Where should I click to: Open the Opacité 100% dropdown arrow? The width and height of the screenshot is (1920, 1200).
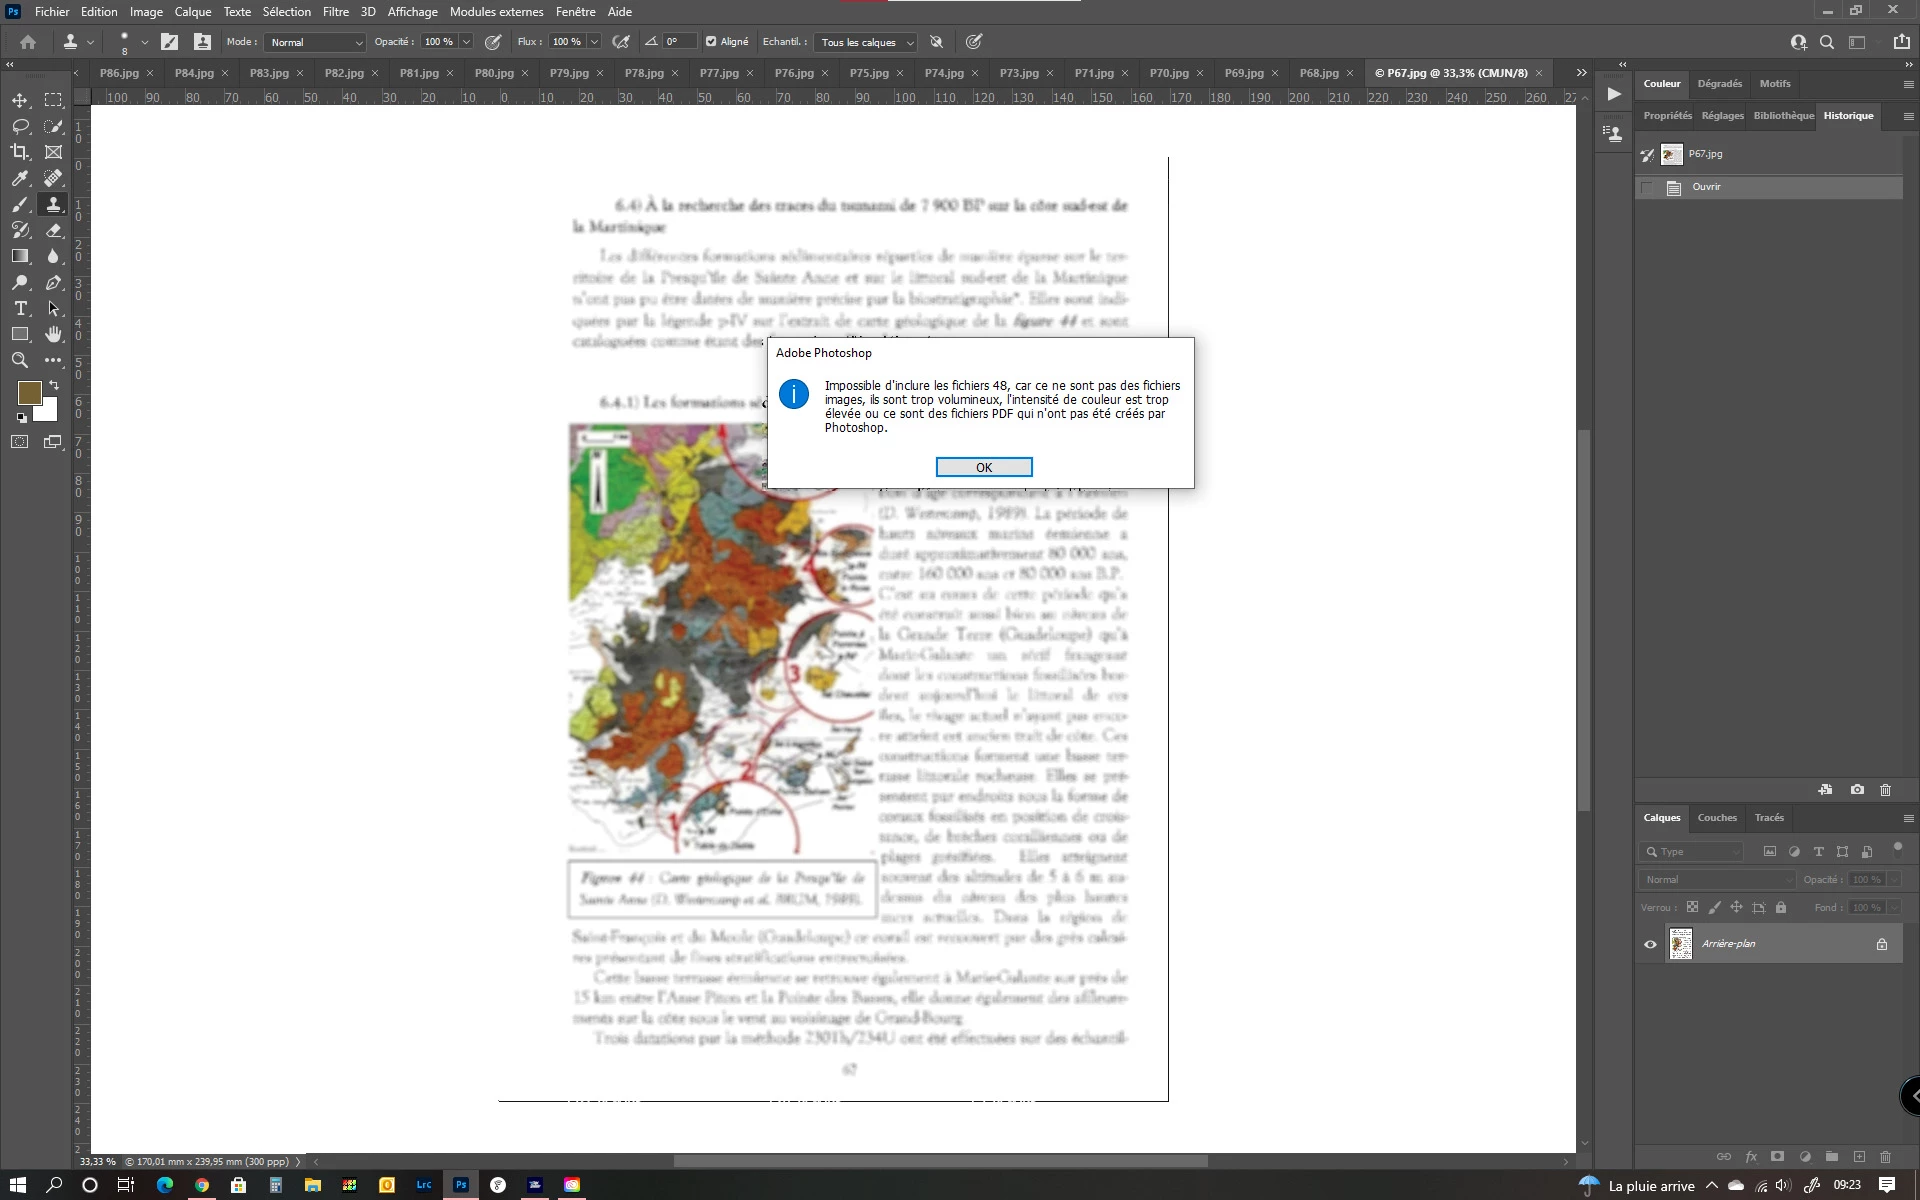(x=466, y=42)
